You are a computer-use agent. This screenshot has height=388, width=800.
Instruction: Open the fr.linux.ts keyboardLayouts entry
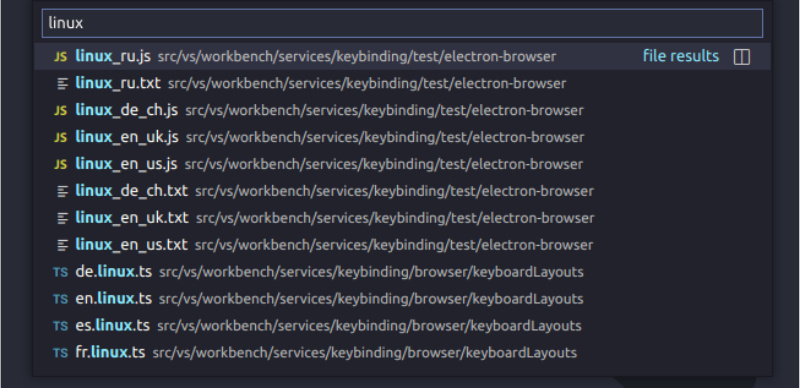(402, 353)
